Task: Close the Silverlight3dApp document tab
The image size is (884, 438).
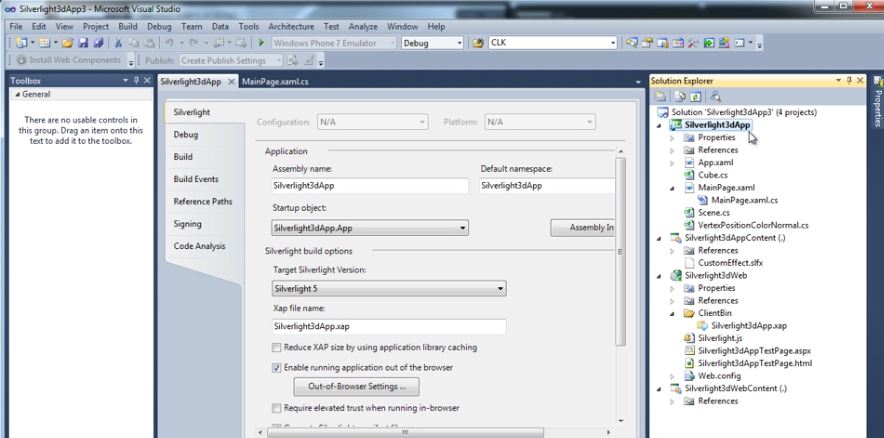Action: click(x=231, y=82)
